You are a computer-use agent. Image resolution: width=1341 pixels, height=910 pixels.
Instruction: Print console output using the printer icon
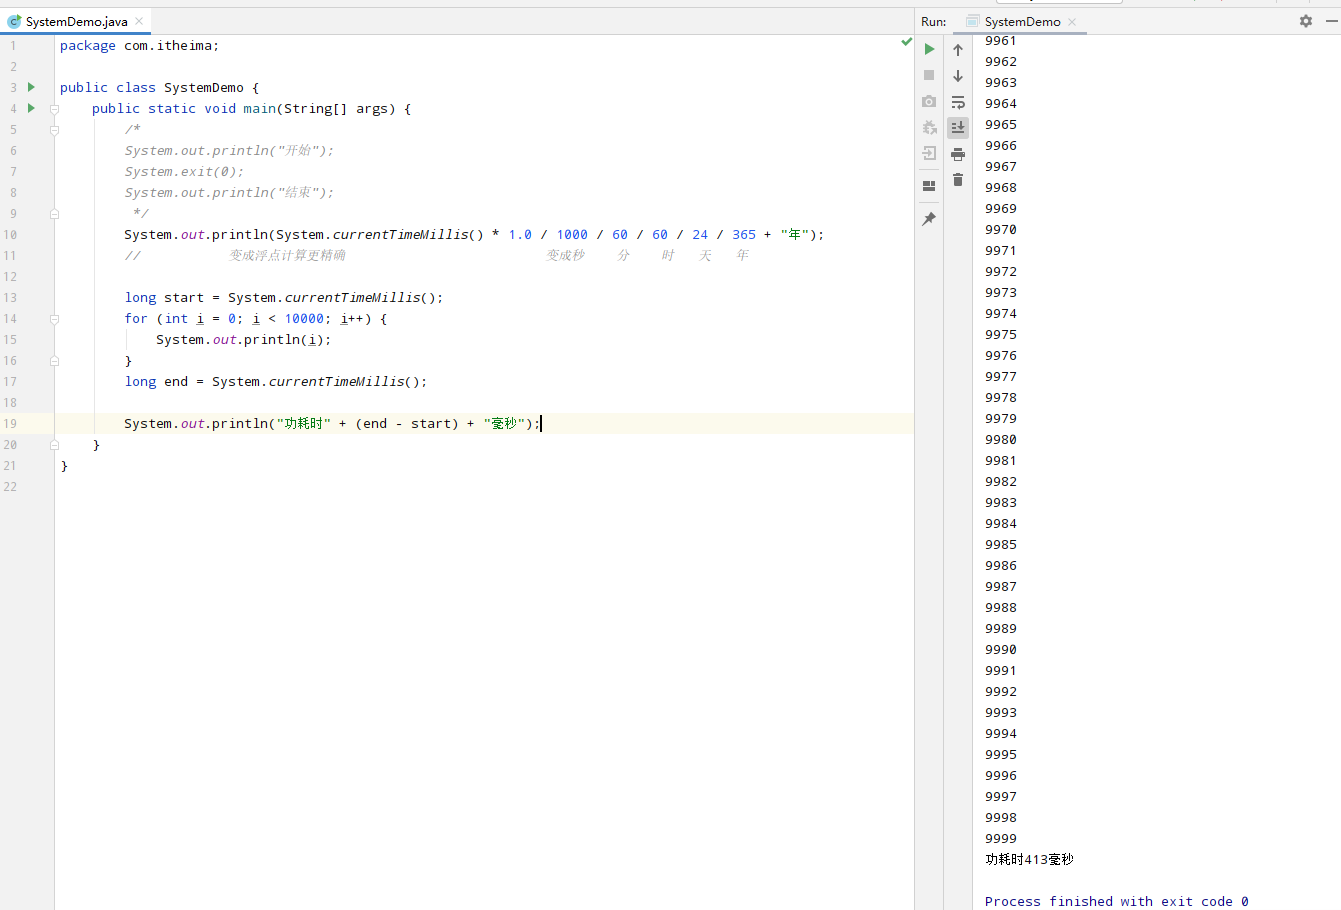(x=958, y=154)
